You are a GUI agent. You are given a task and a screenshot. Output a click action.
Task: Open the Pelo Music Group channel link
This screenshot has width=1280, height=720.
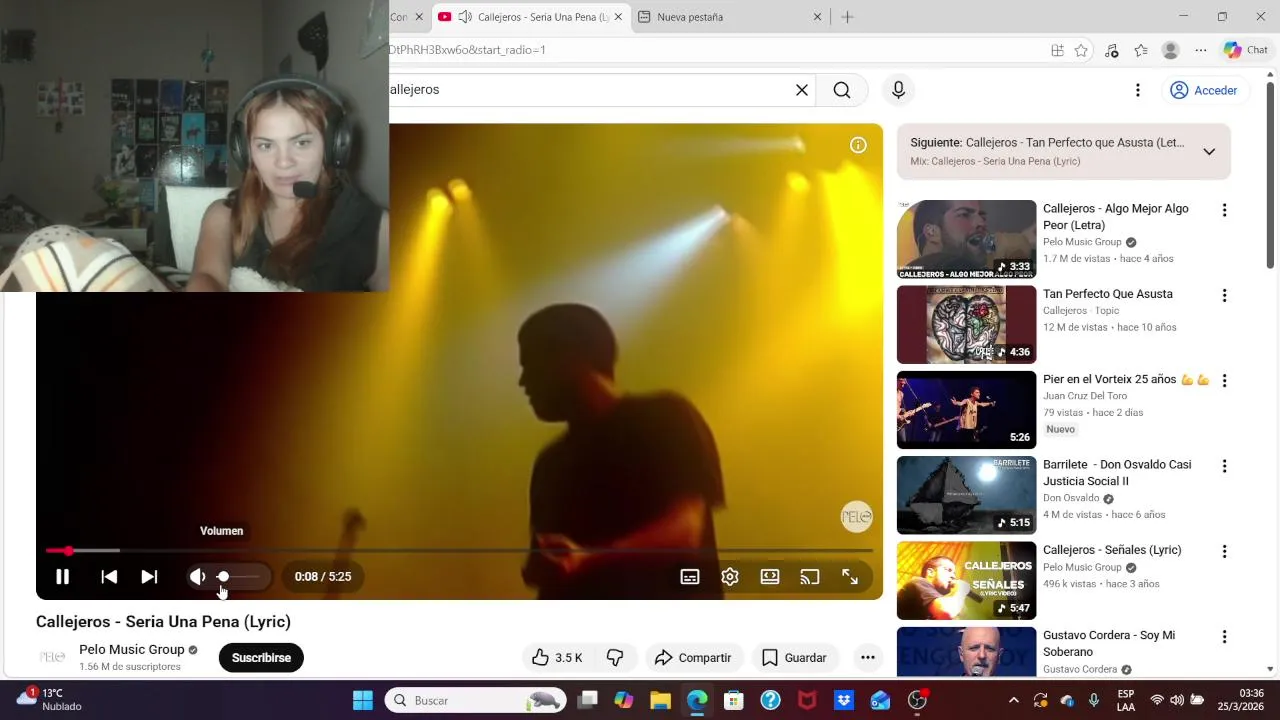coord(132,649)
